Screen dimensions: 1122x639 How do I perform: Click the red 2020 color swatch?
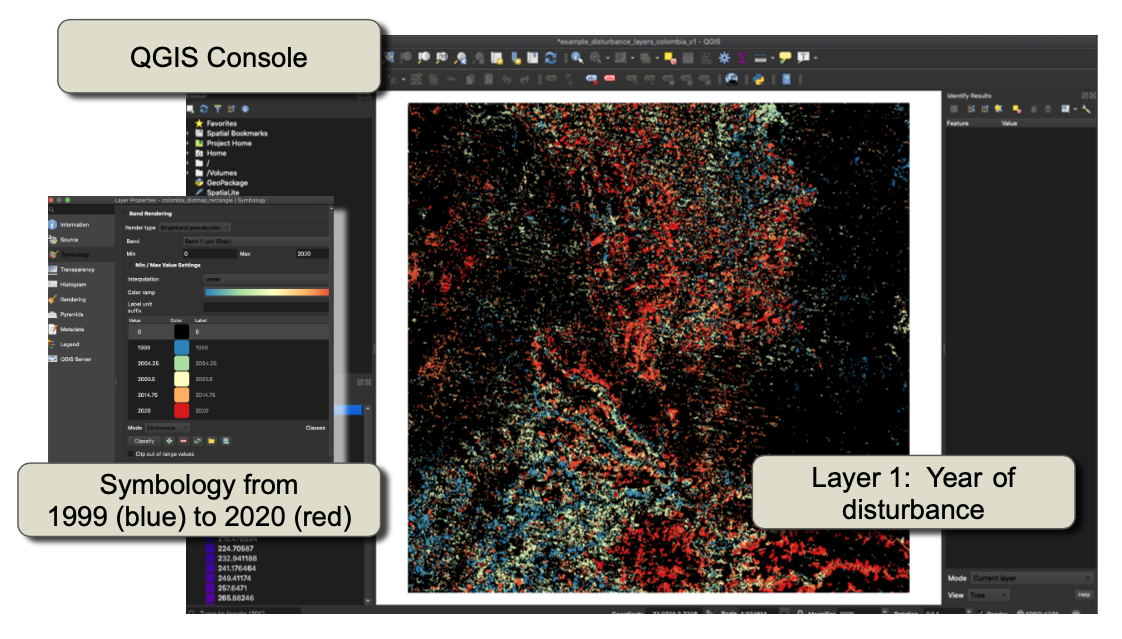[x=181, y=410]
